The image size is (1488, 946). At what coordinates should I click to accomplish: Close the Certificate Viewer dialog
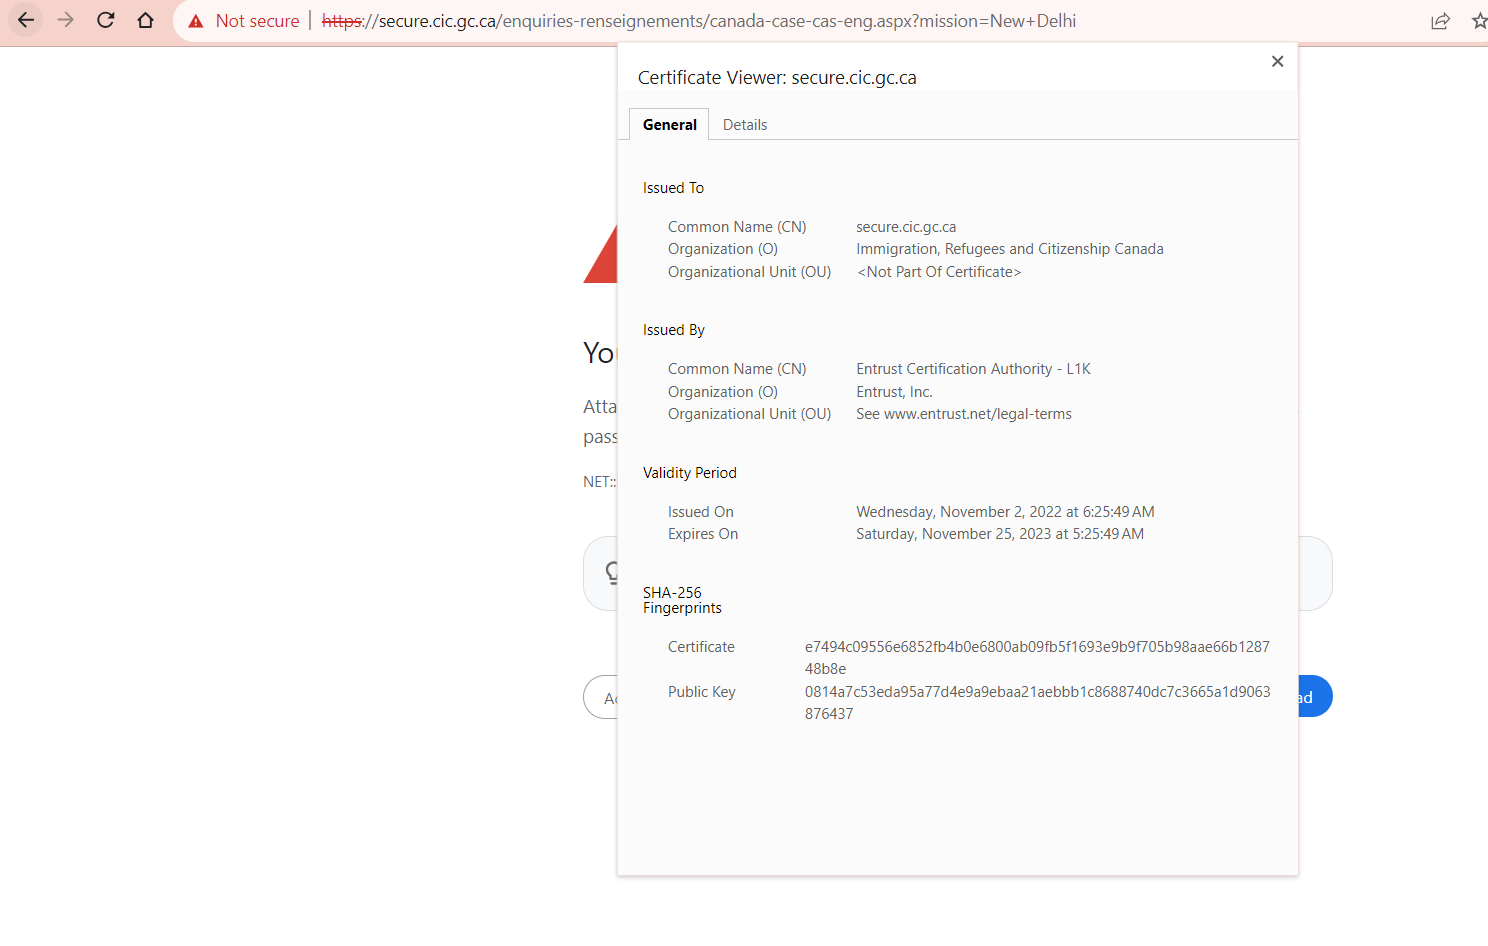coord(1277,61)
